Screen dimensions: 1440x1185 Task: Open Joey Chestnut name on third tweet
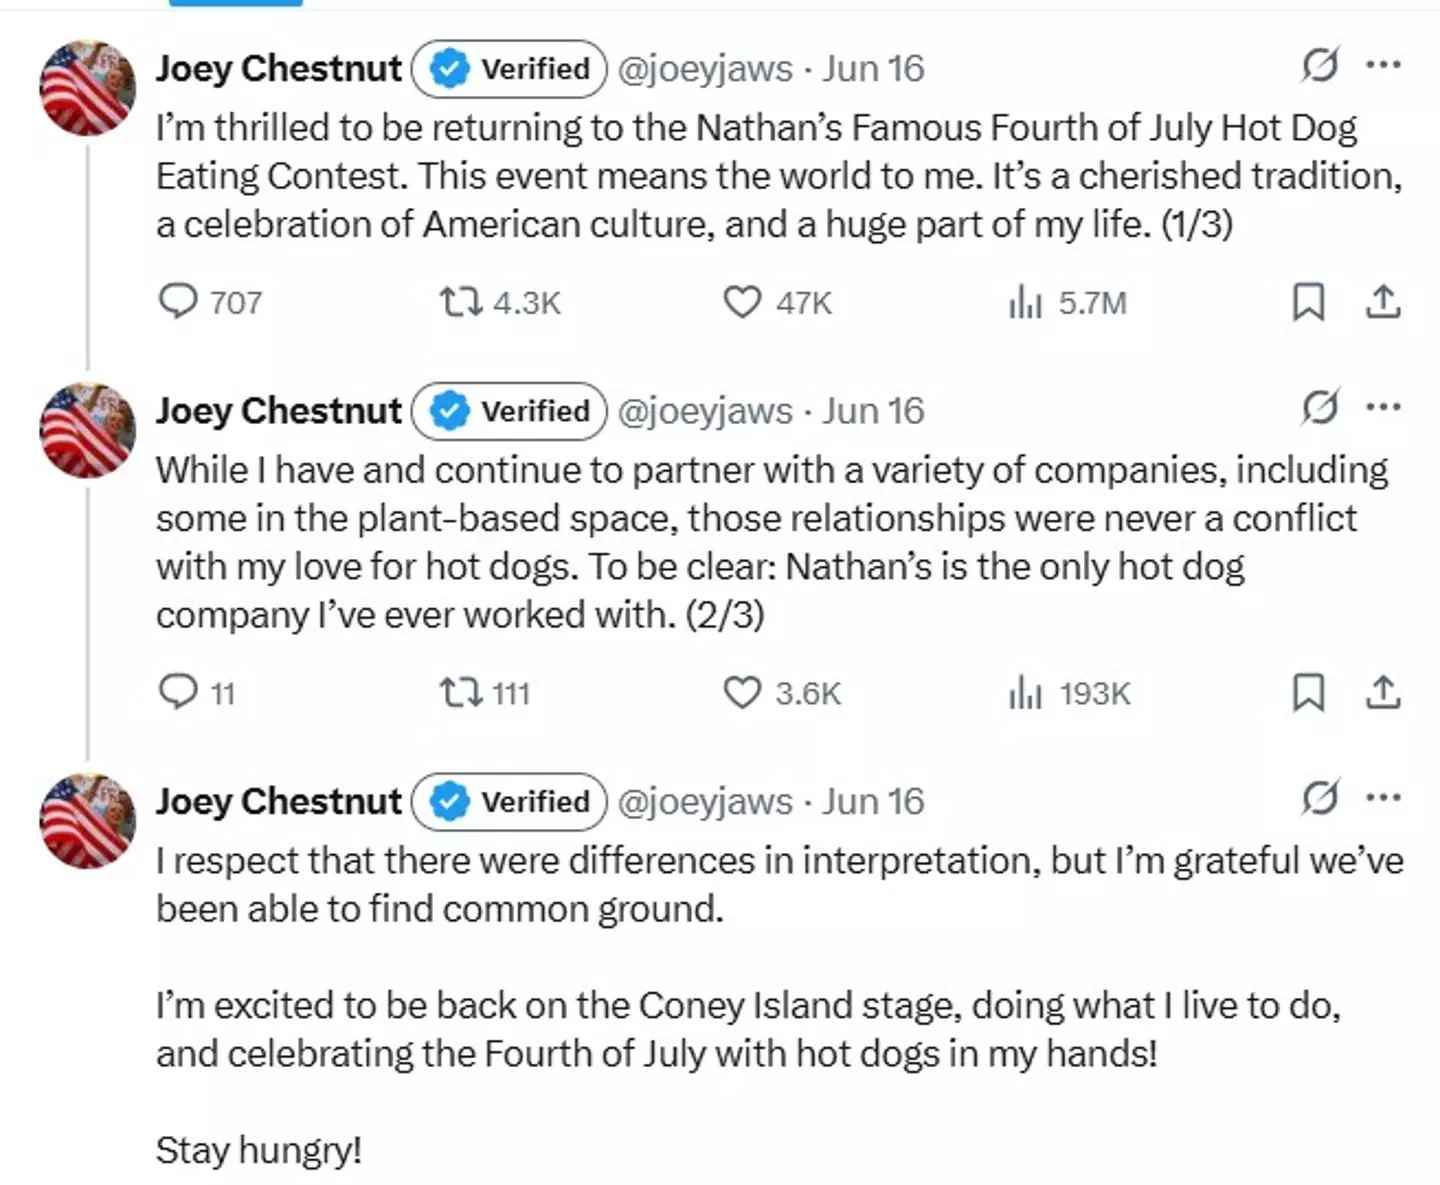tap(279, 801)
